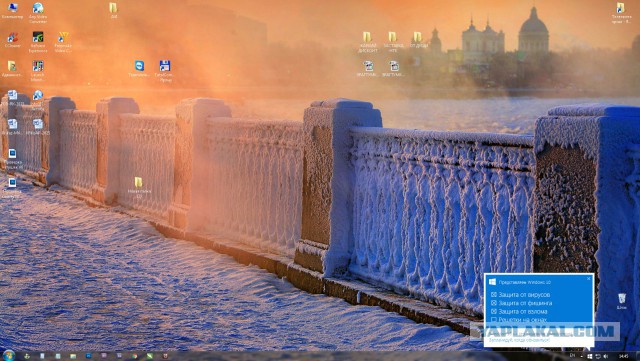Toggle the 'Защита от вирусов' checkbox
This screenshot has height=361, width=640.
coord(493,294)
